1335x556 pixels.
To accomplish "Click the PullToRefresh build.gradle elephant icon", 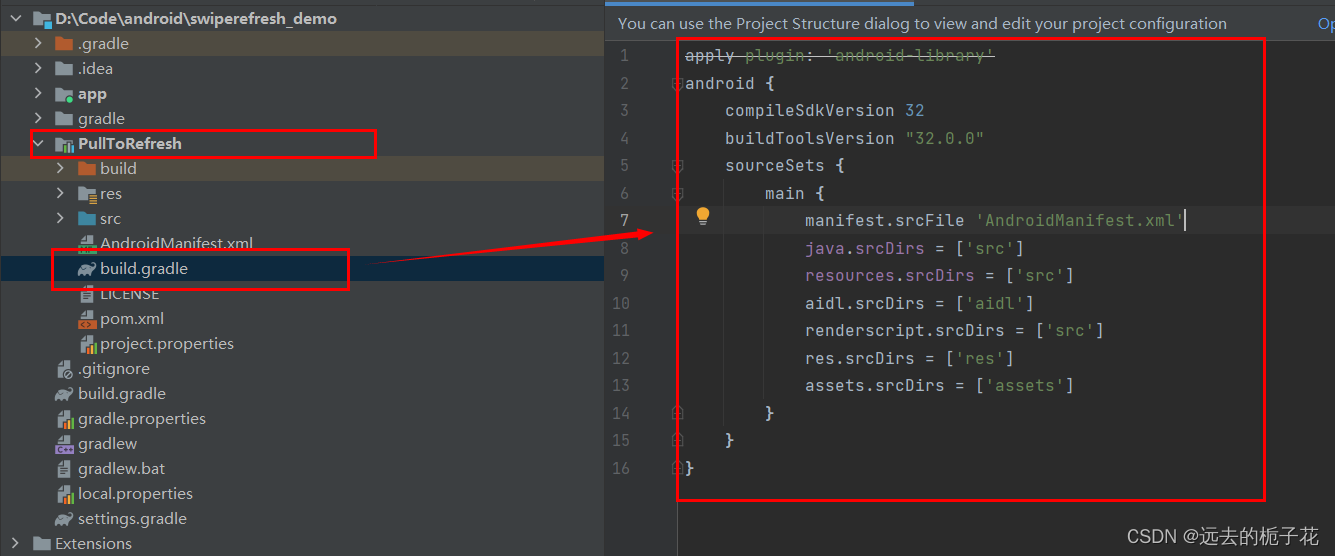I will pos(86,268).
